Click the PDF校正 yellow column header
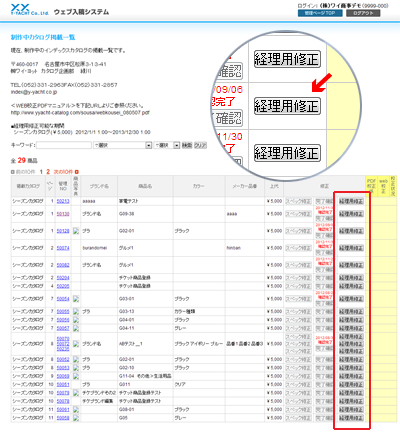Image resolution: width=400 pixels, height=434 pixels. click(x=371, y=186)
